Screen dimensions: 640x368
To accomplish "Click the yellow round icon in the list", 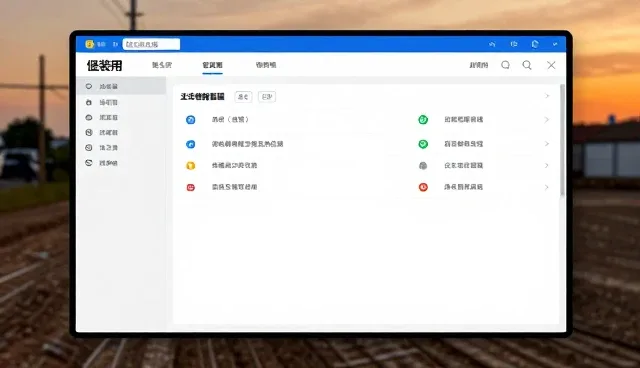I will 191,166.
